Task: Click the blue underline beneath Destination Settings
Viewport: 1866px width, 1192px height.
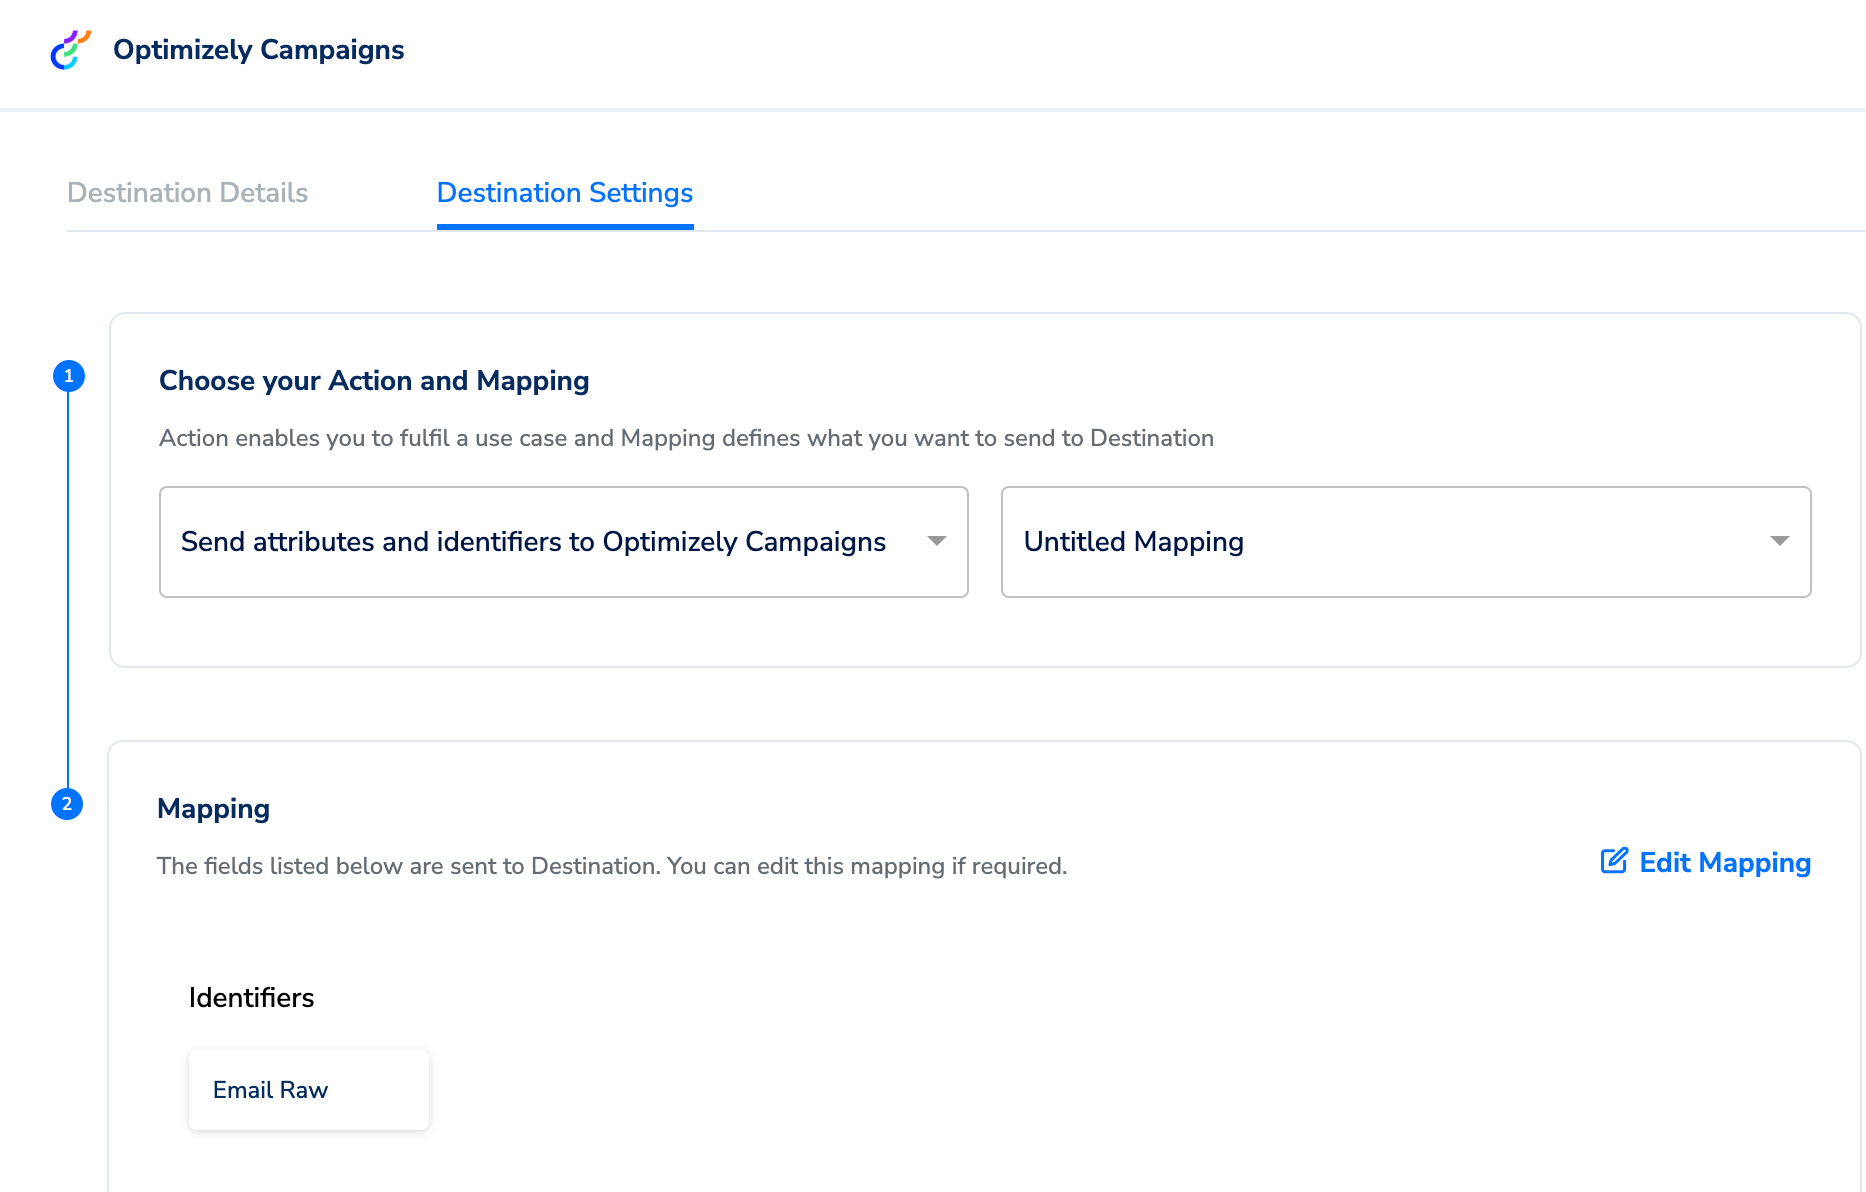Action: [565, 227]
